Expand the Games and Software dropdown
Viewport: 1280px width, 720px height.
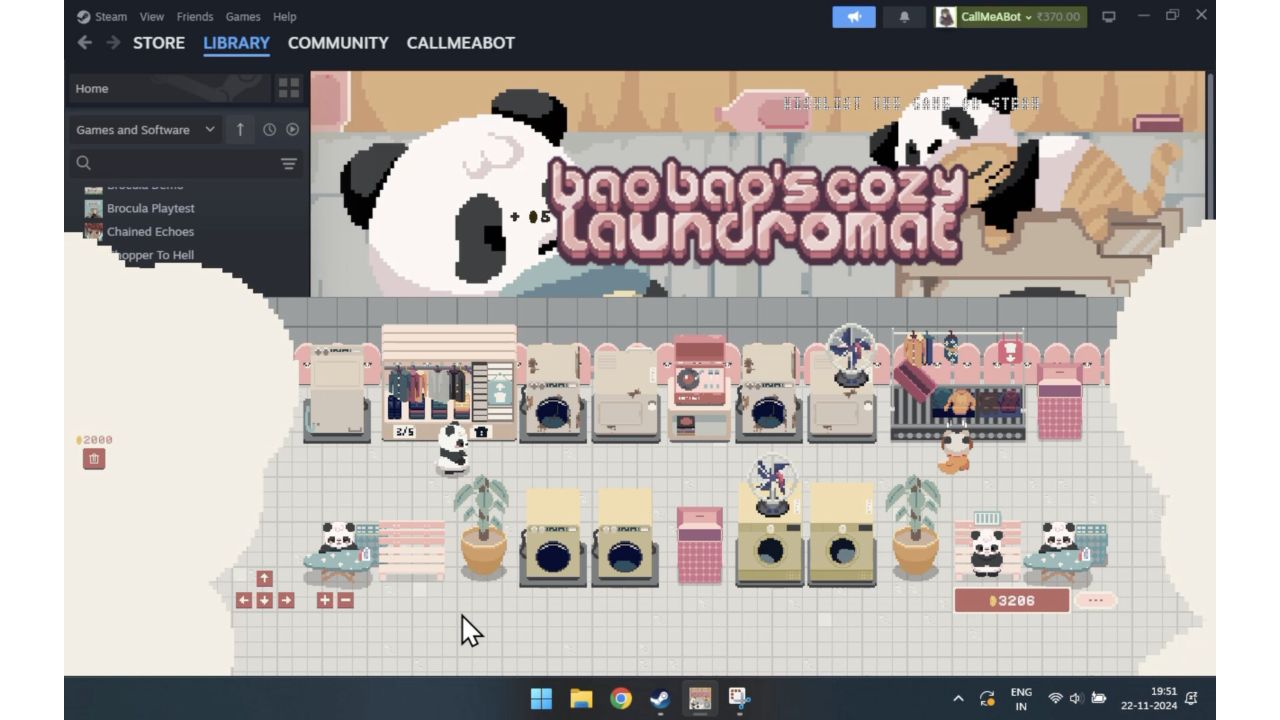click(x=145, y=130)
